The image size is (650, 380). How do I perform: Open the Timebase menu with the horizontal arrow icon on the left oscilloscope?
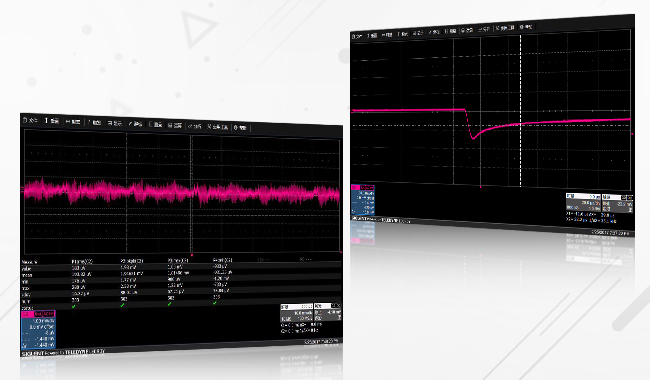[x=73, y=122]
